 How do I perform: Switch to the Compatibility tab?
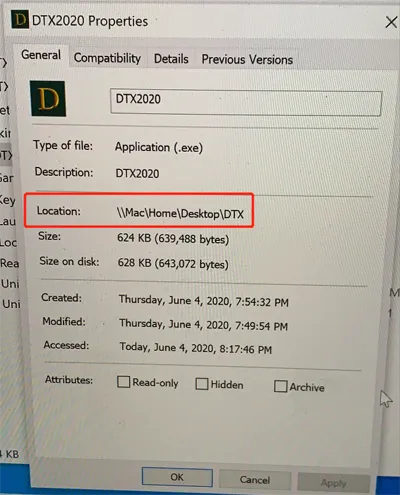tap(107, 58)
